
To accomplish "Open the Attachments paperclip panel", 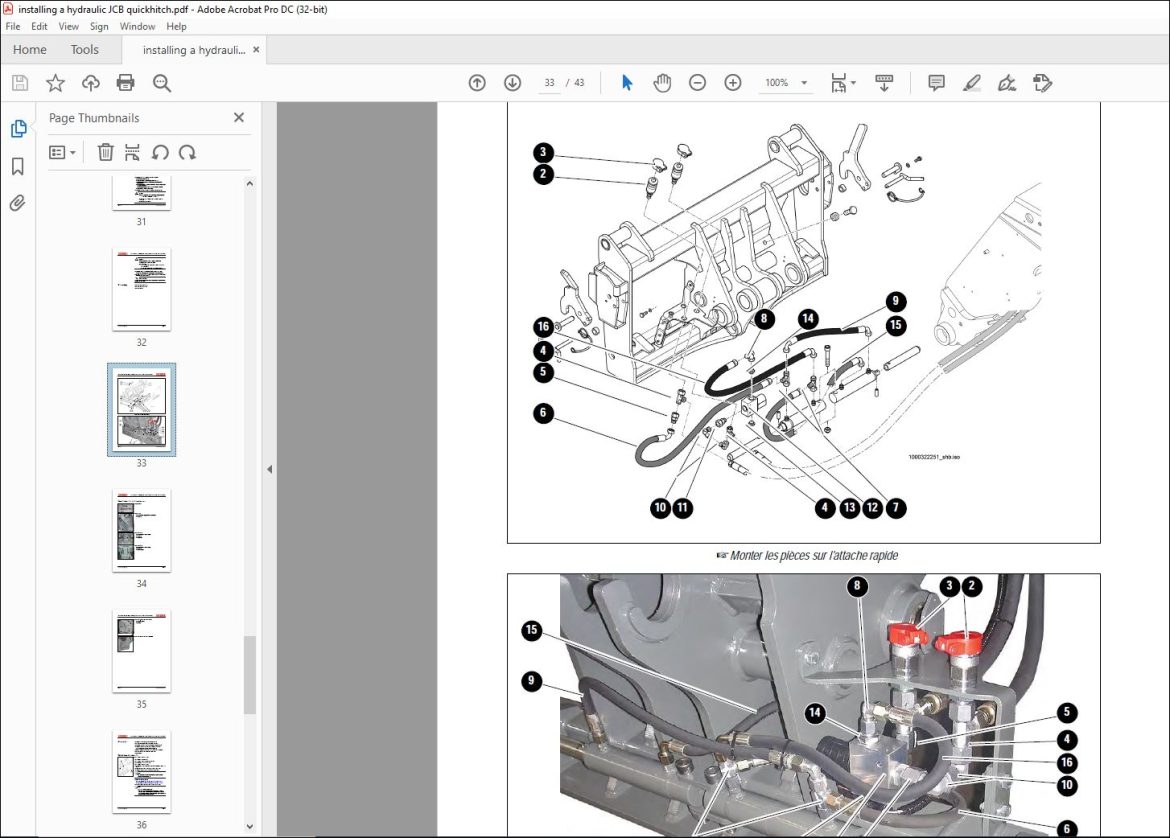I will (x=18, y=203).
